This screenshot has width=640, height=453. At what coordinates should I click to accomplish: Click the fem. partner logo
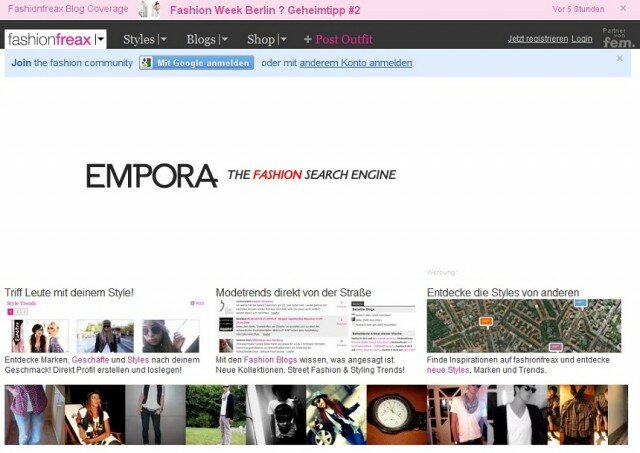click(618, 38)
